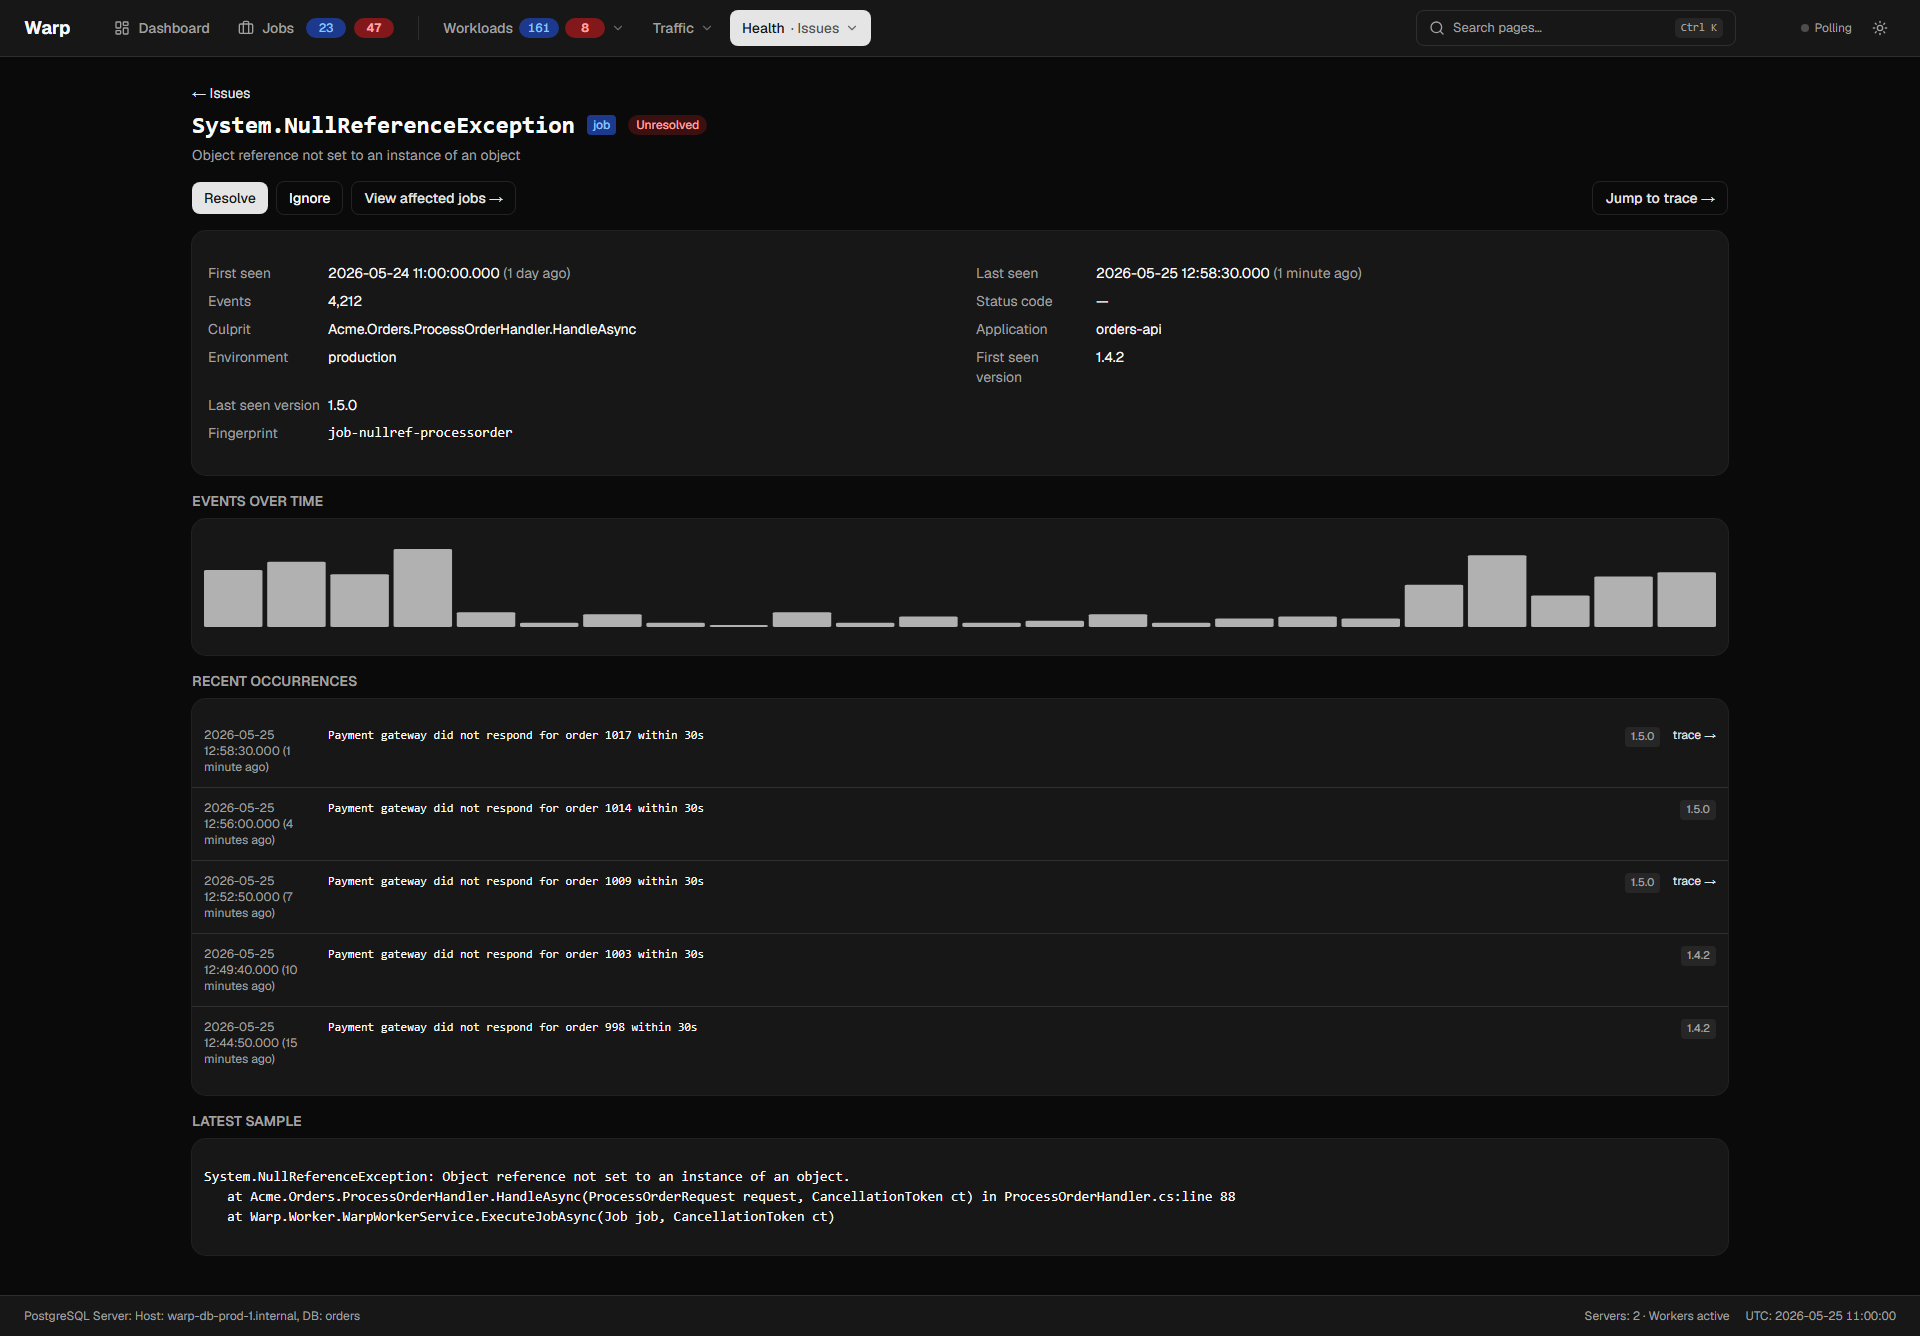Go back to Issues list

(221, 93)
